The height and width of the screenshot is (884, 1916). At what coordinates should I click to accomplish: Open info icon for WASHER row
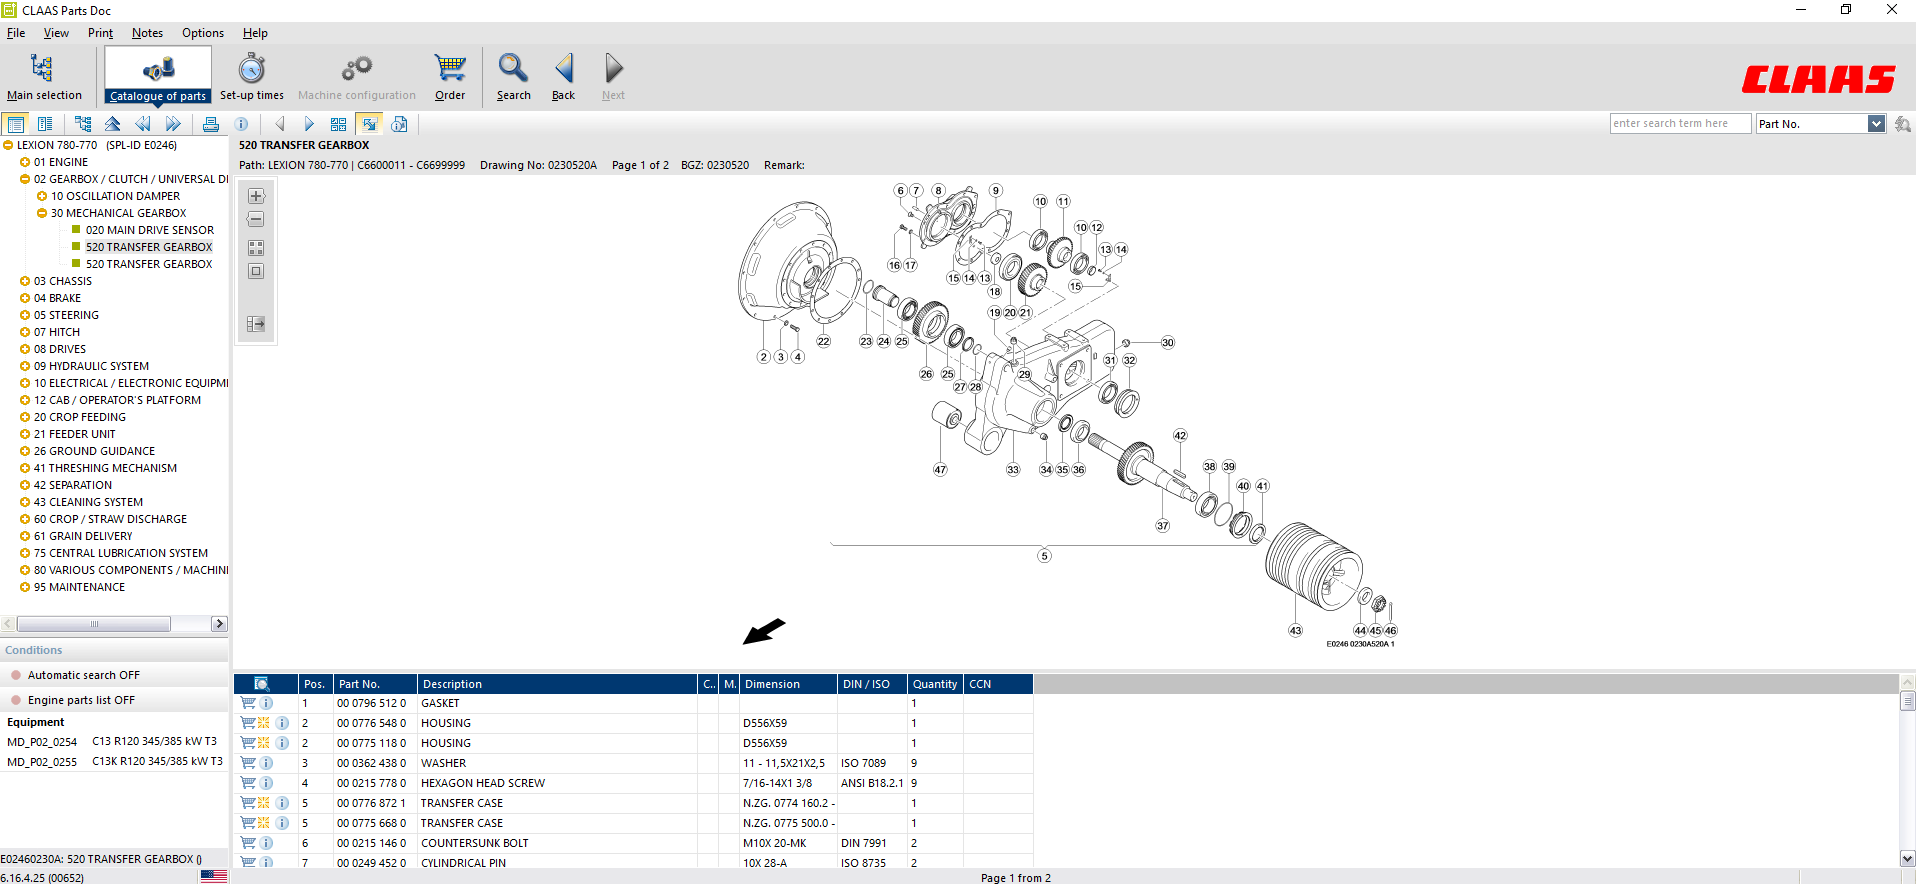click(267, 763)
